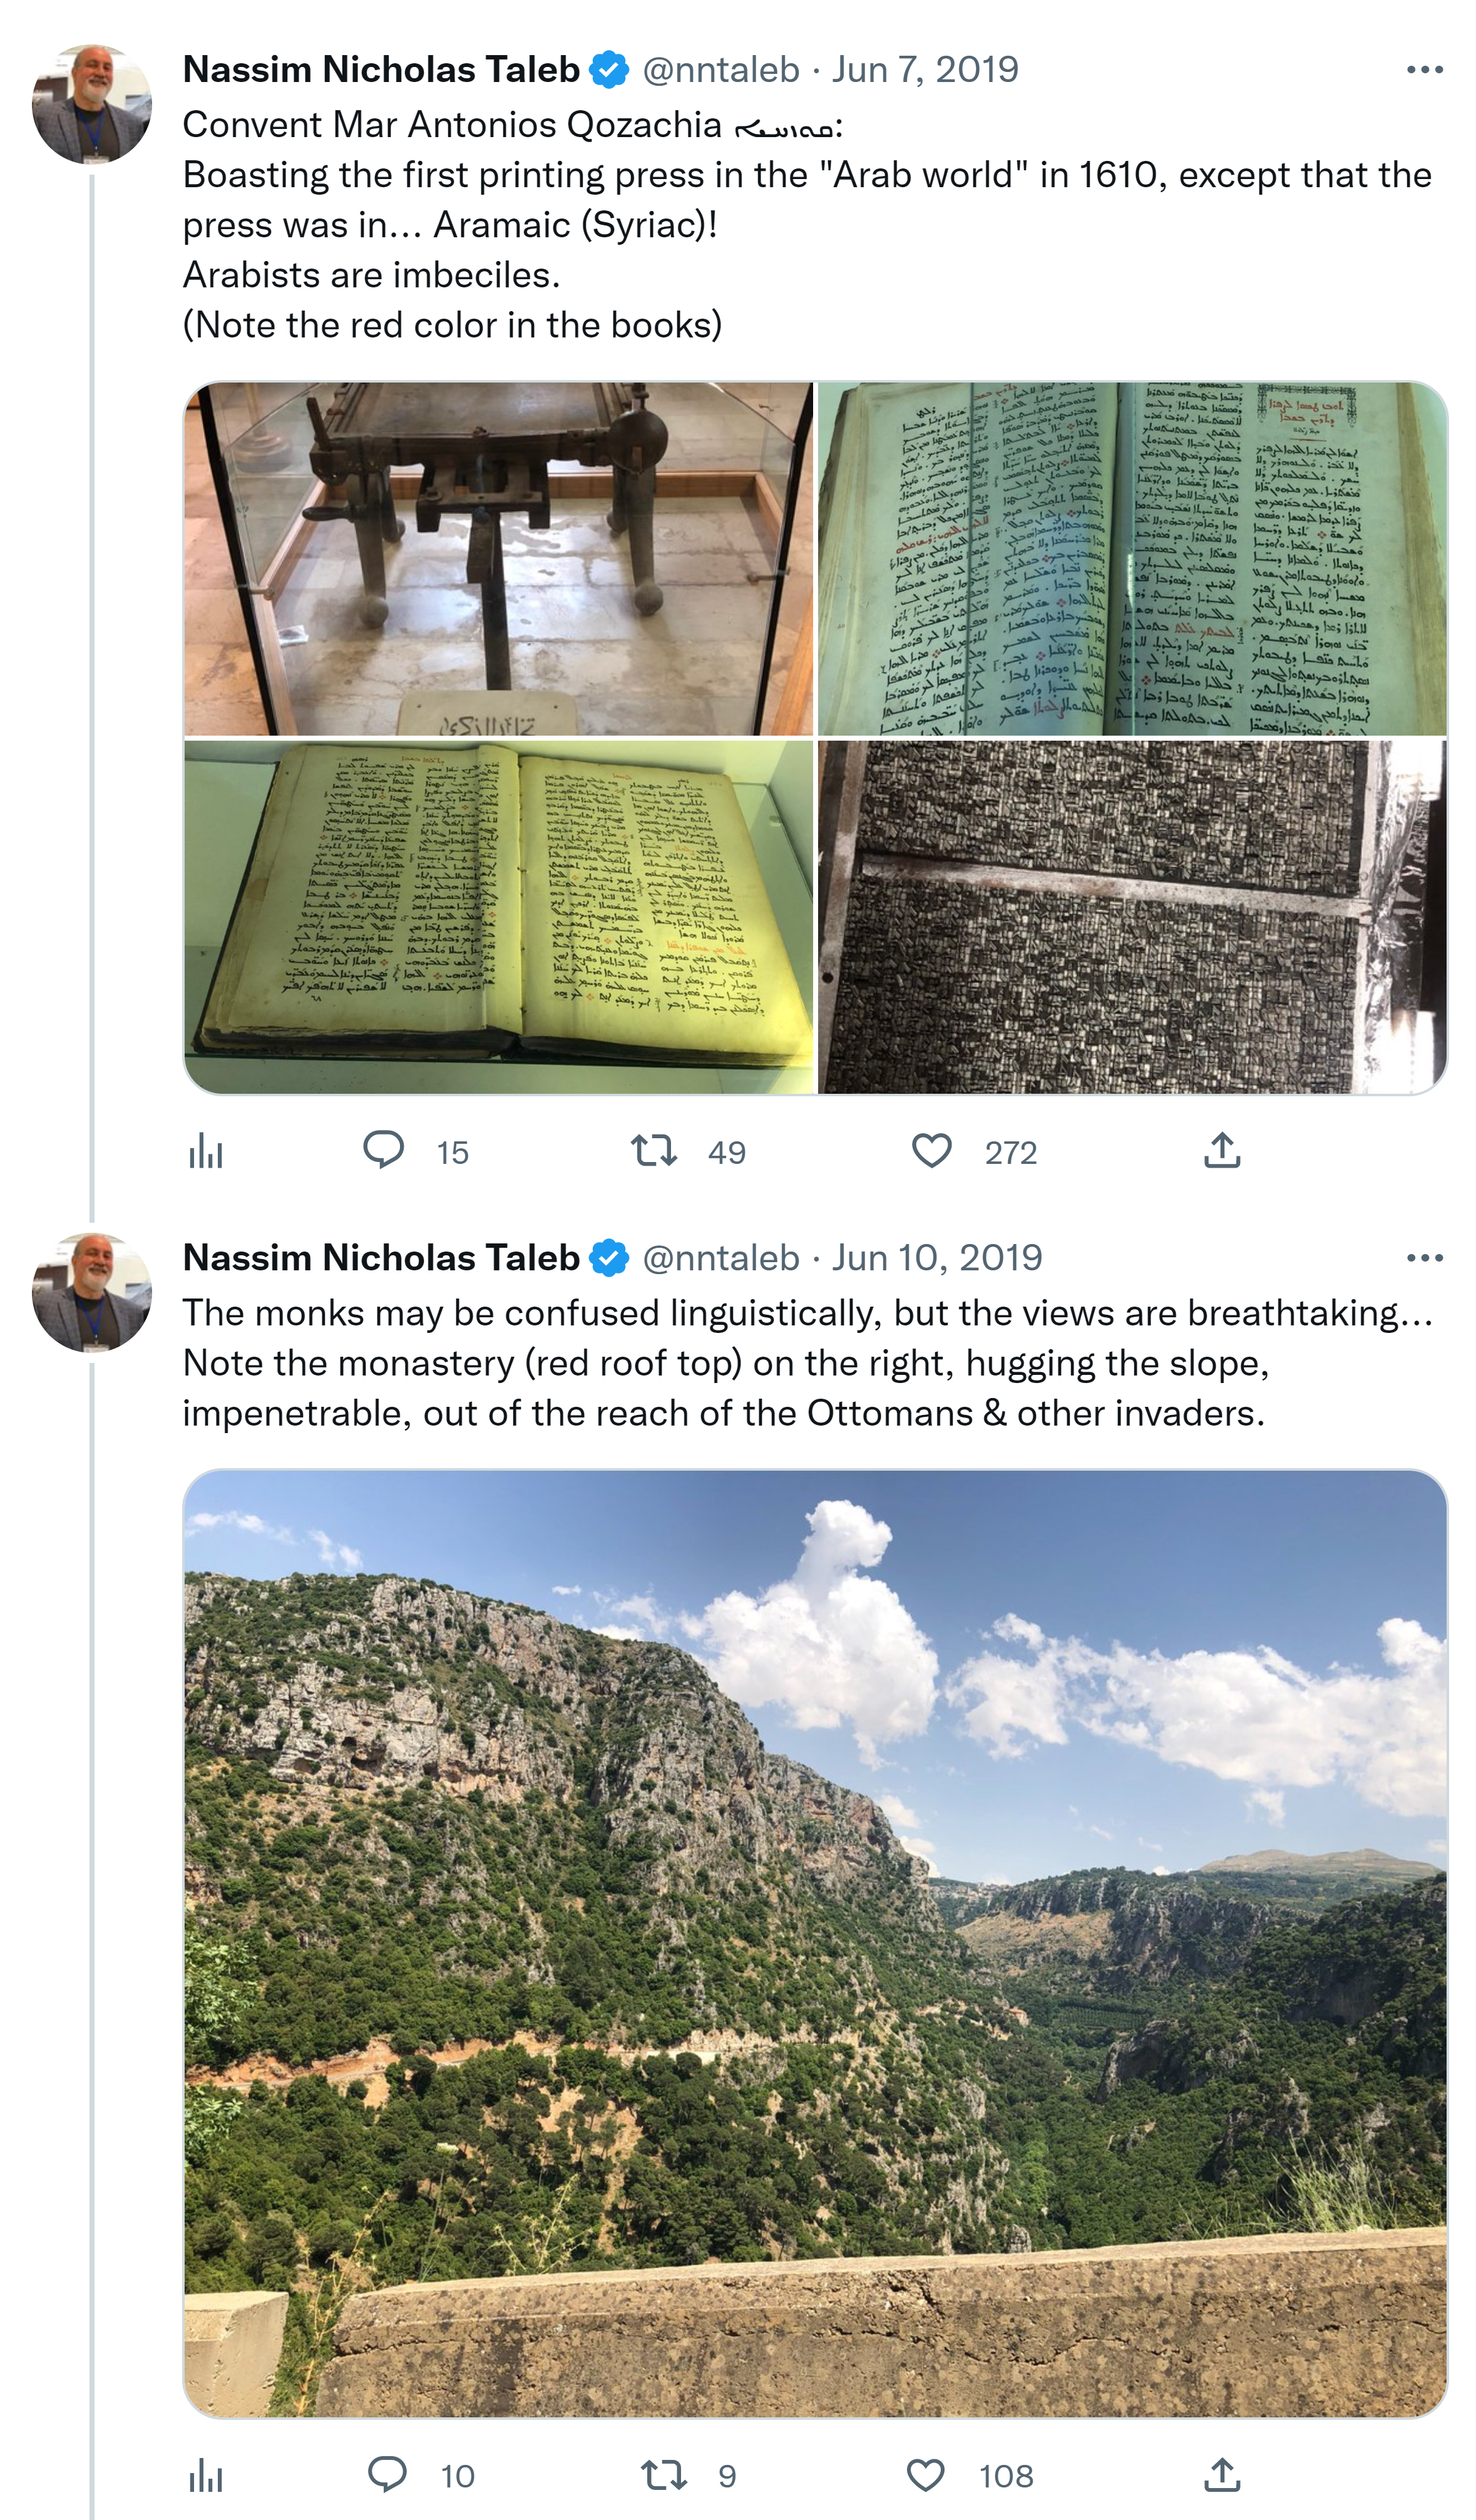This screenshot has height=2520, width=1476.
Task: Like the tweet with 272 likes
Action: pyautogui.click(x=931, y=1151)
